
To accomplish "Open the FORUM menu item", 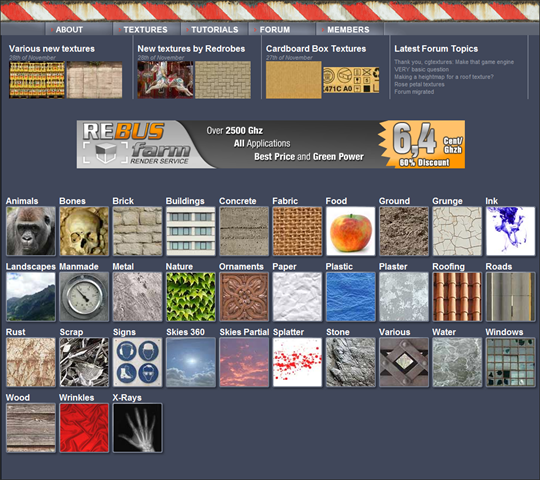I will coord(274,30).
